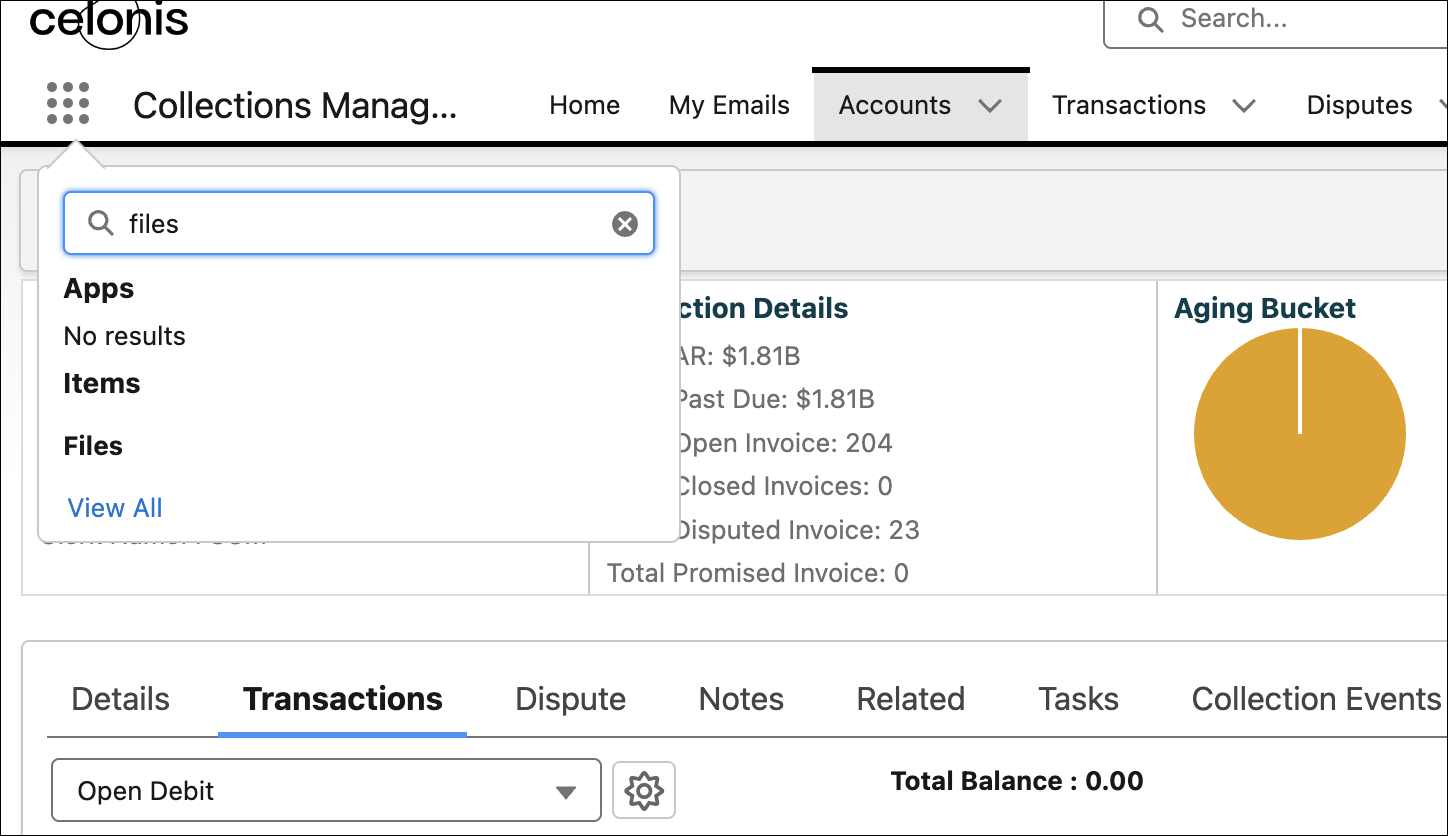Open the My Emails tab
The height and width of the screenshot is (836, 1448).
[x=729, y=105]
